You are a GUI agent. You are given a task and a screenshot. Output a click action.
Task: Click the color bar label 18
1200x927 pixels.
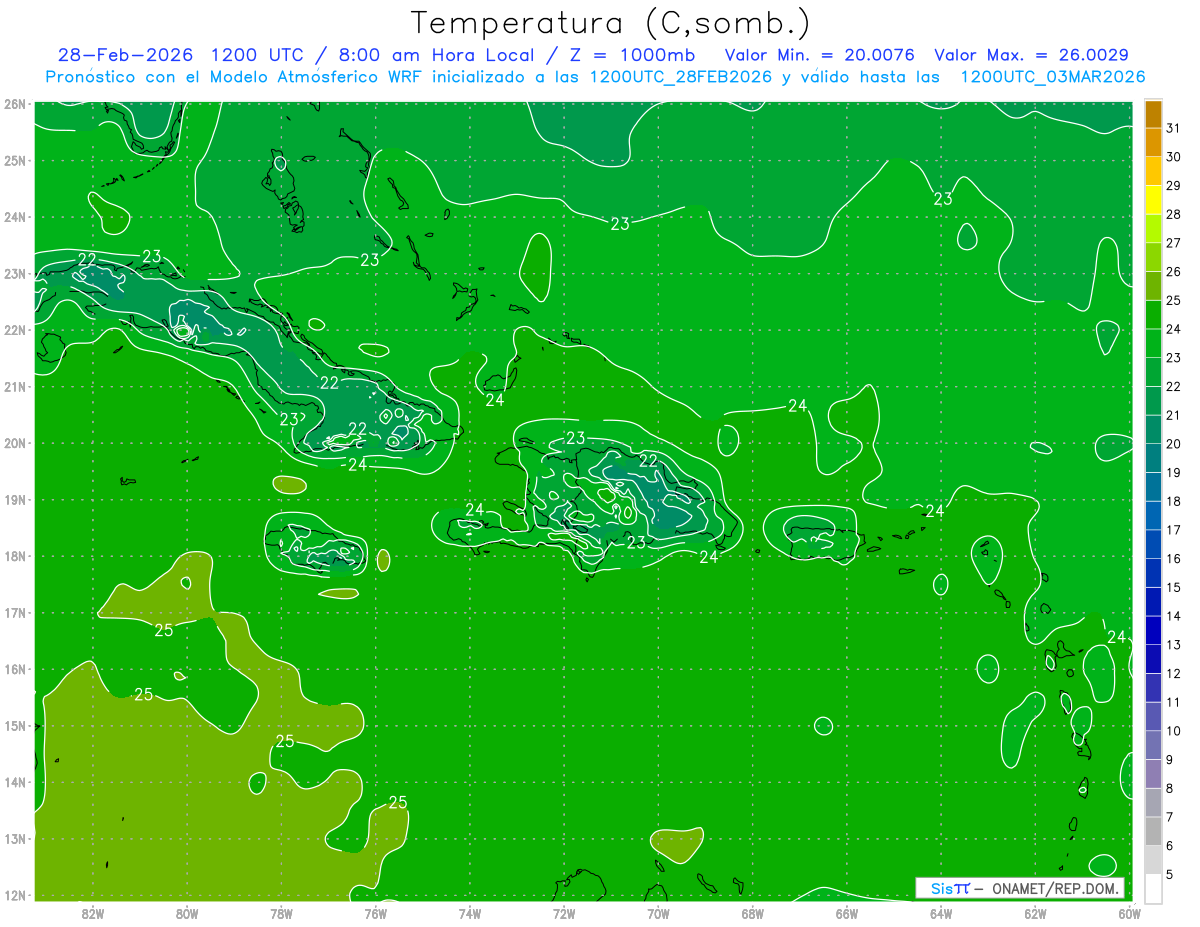1174,501
